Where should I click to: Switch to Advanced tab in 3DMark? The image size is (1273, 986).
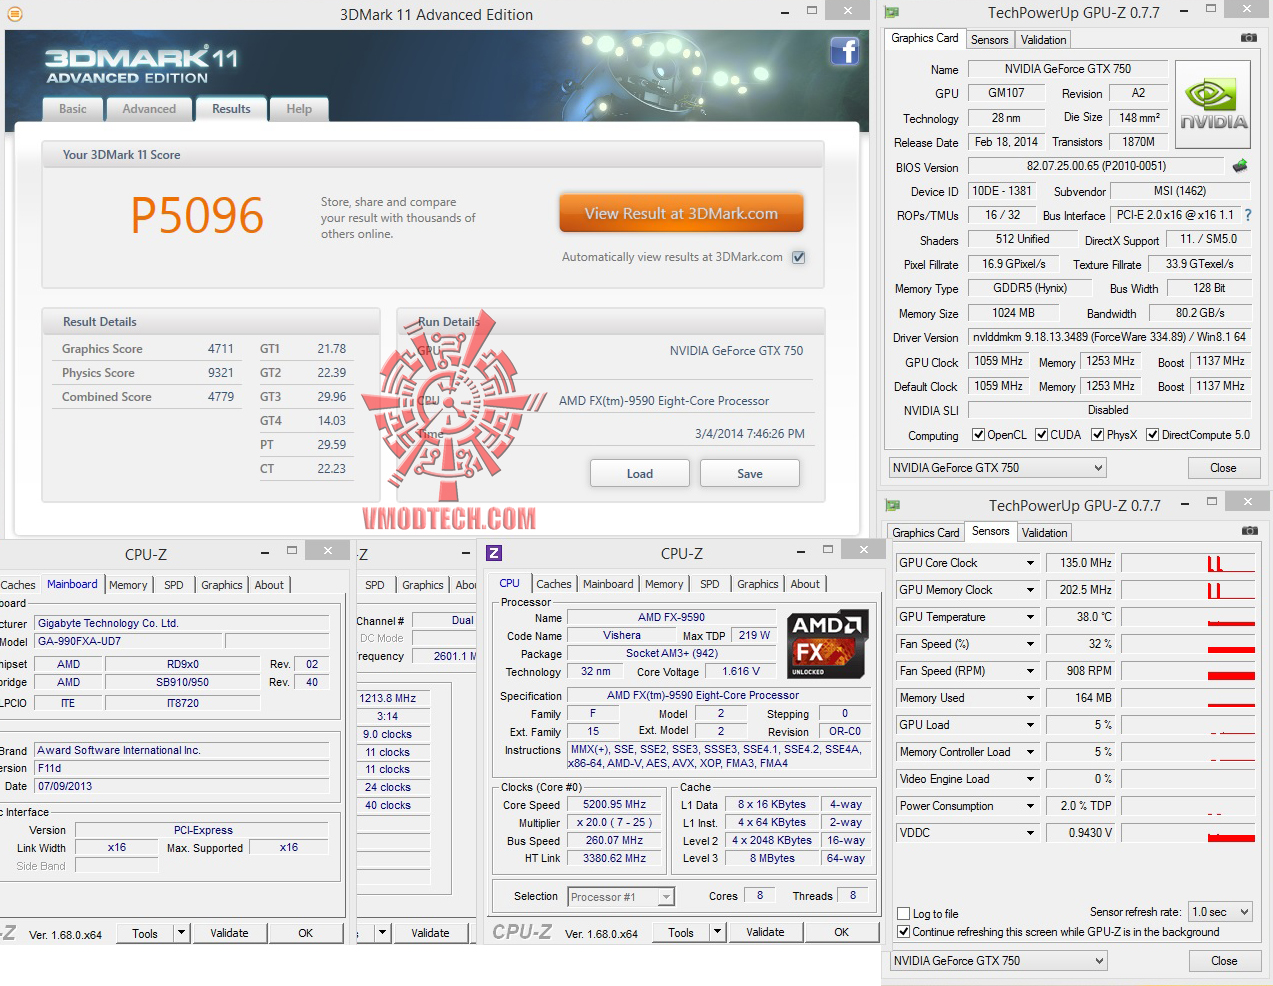point(149,109)
